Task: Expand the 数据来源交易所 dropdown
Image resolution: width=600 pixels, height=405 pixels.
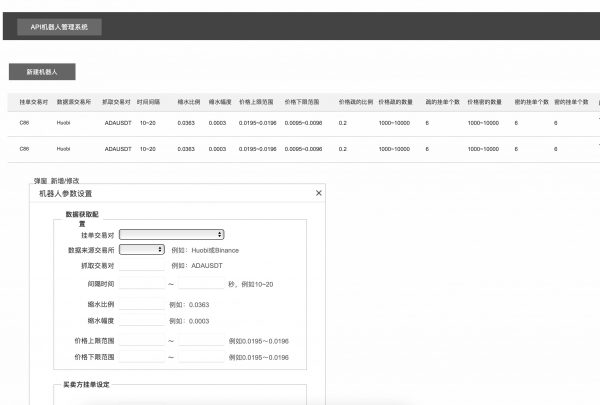Action: (142, 250)
